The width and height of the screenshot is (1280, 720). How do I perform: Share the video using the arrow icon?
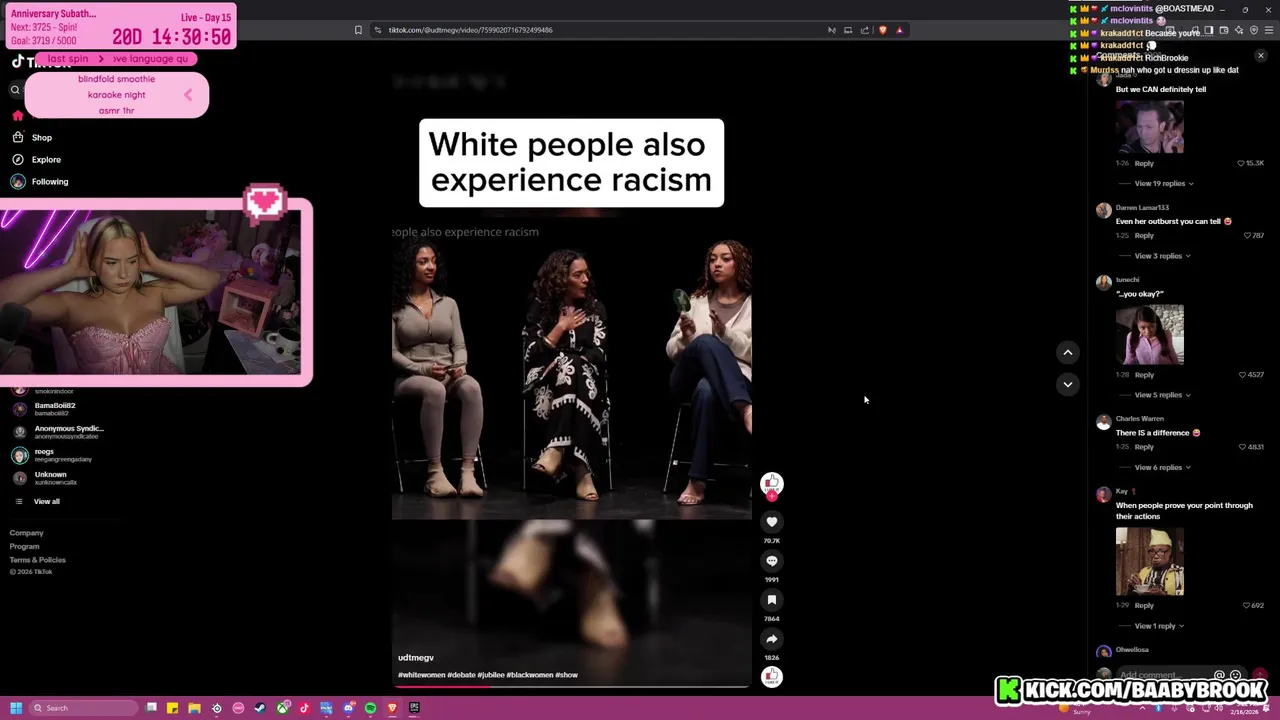771,639
